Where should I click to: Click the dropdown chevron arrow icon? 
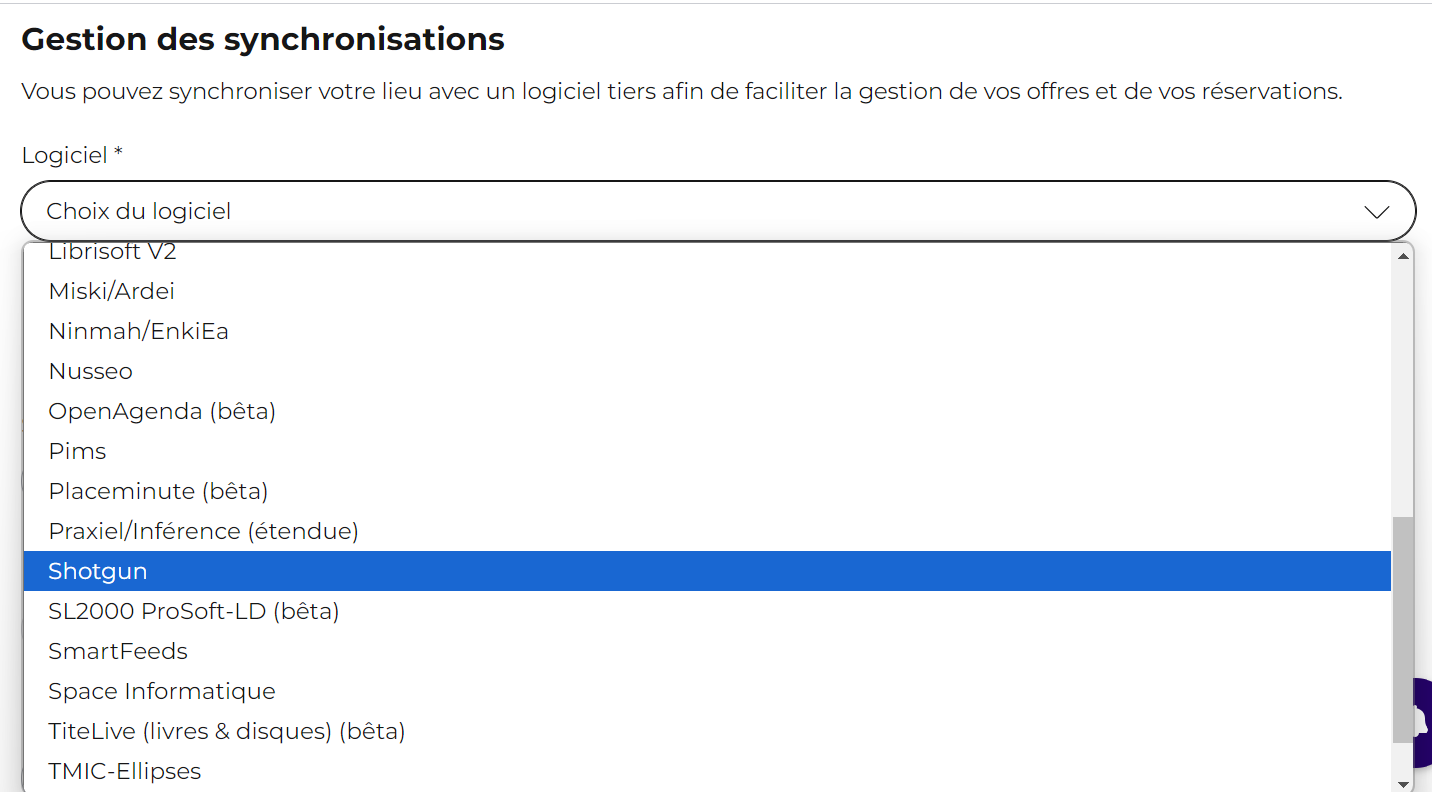[1377, 212]
